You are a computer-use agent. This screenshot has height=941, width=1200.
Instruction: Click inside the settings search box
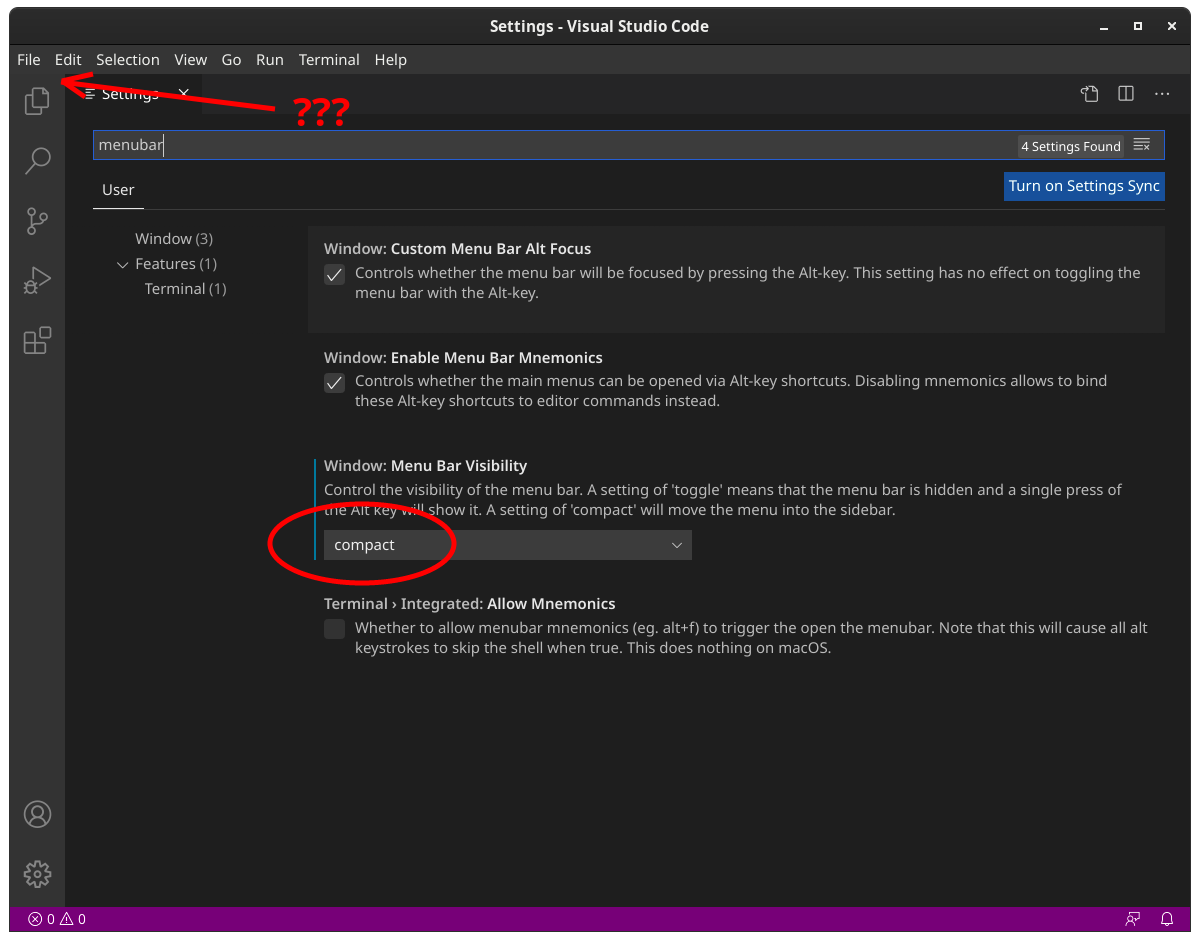(400, 145)
